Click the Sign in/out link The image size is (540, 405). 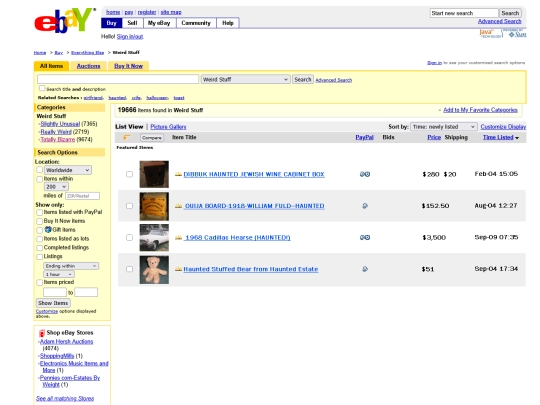click(x=130, y=37)
